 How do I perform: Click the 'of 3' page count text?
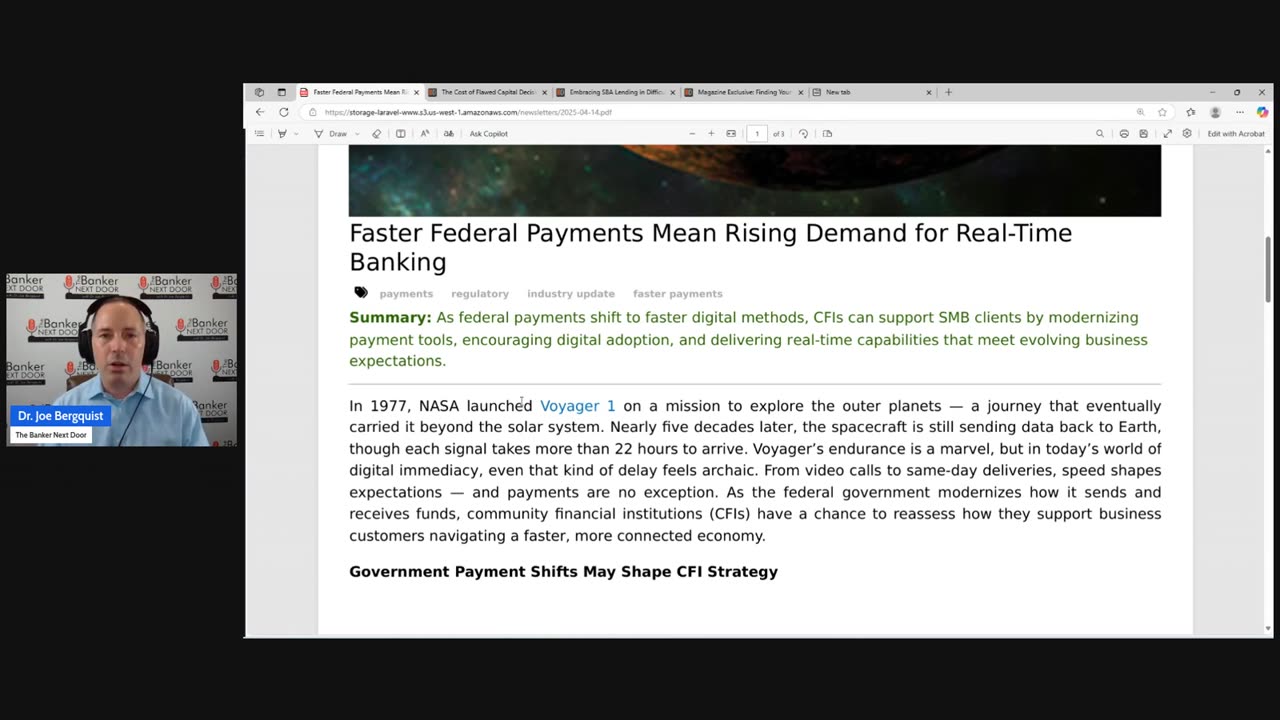click(x=779, y=133)
